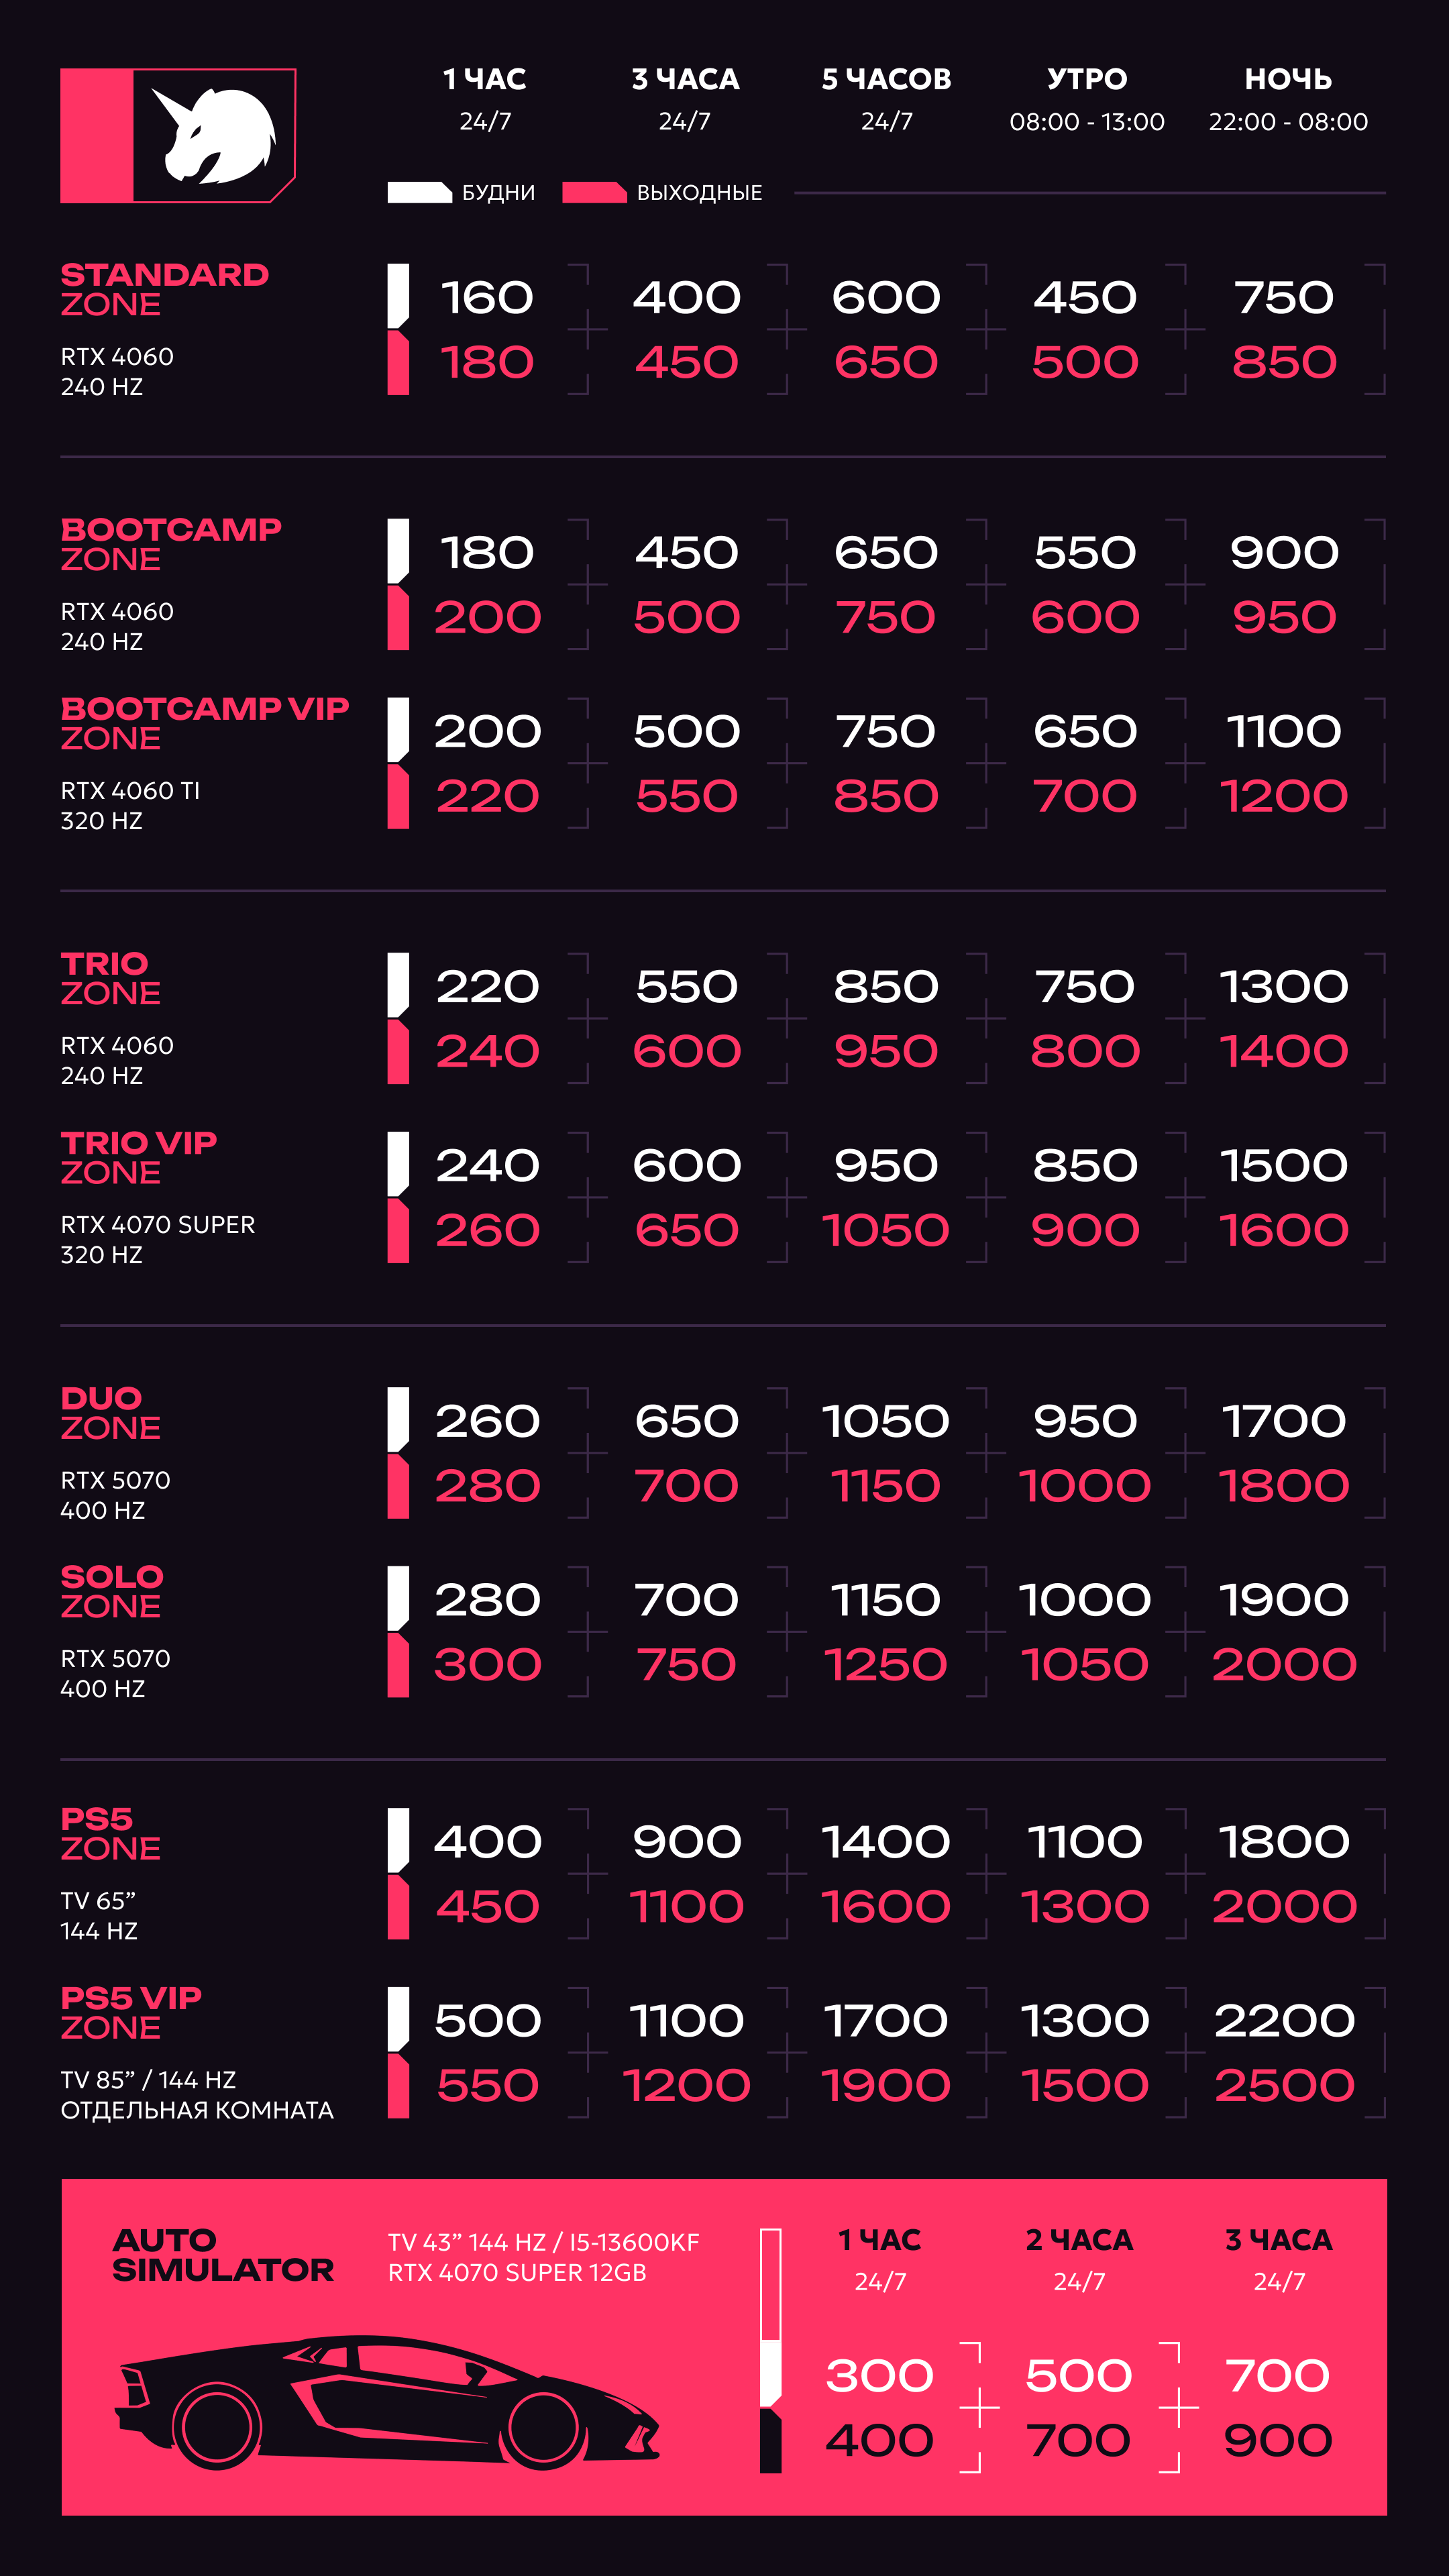Viewport: 1449px width, 2576px height.
Task: Click the unicorn logo
Action: tap(178, 136)
